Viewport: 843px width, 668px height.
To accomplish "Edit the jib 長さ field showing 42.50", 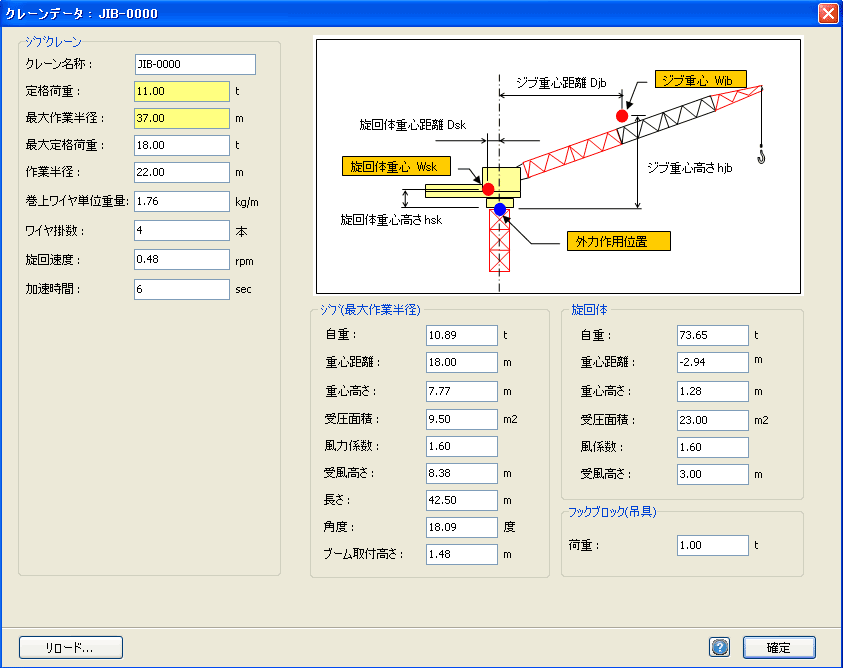I will click(462, 500).
